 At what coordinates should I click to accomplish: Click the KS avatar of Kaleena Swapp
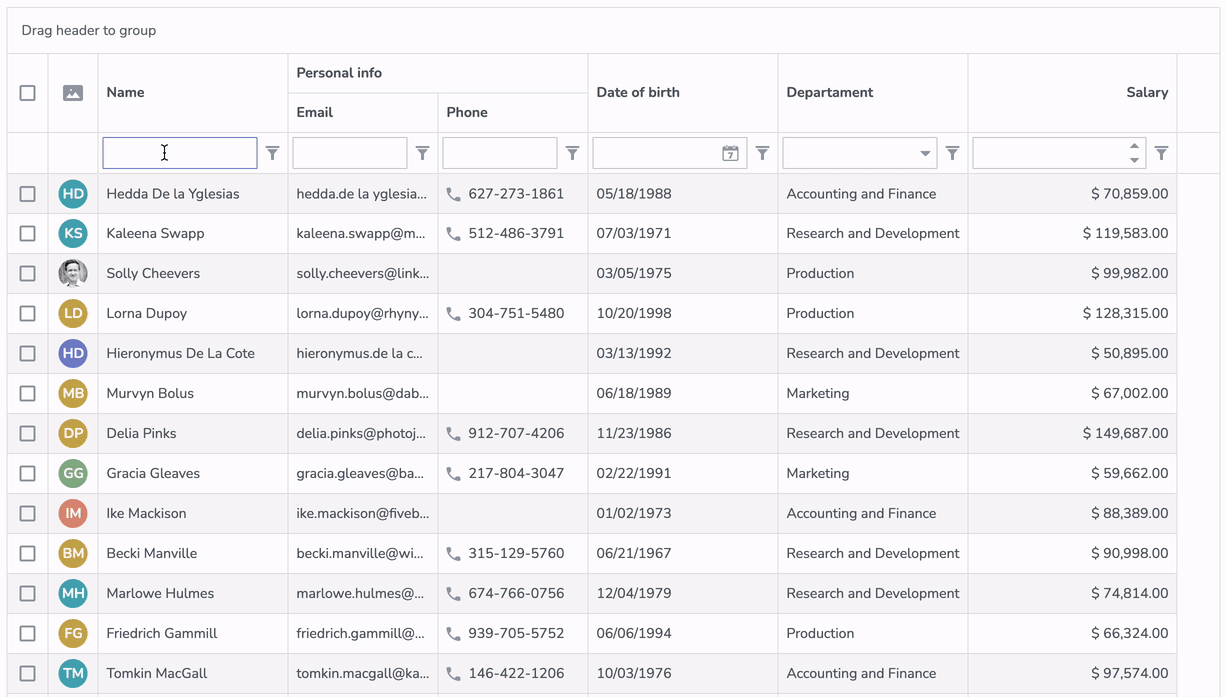(x=73, y=234)
